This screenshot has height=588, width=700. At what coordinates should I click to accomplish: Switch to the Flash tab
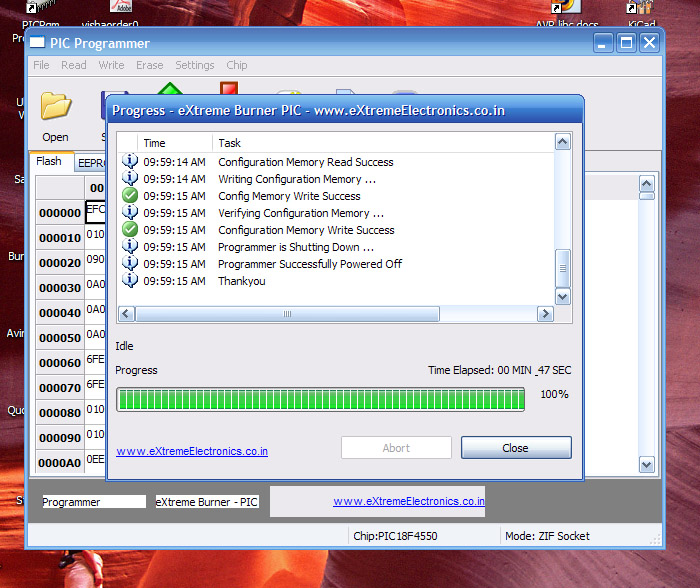pyautogui.click(x=49, y=161)
